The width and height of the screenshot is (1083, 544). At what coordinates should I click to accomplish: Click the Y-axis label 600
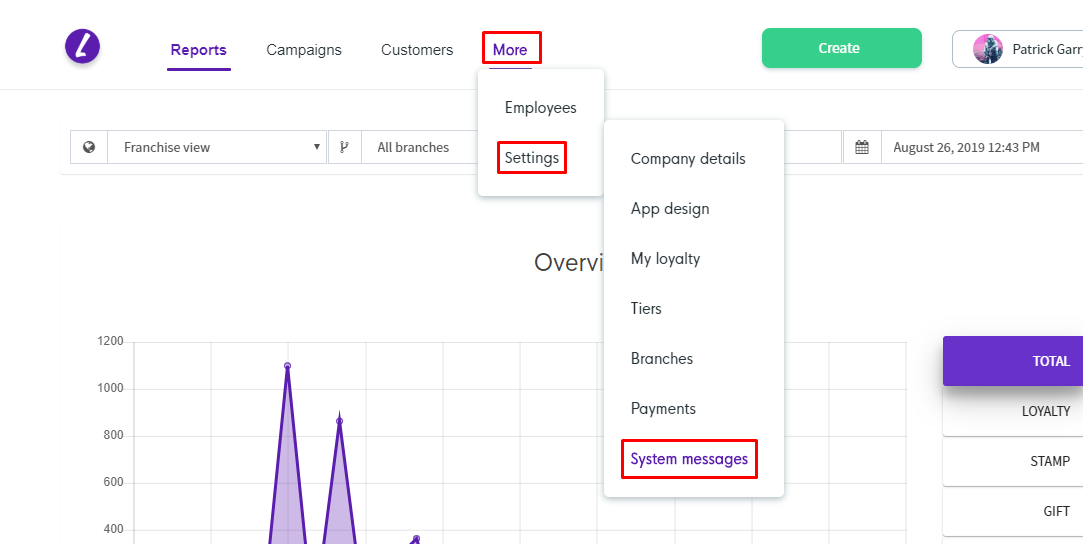(113, 483)
